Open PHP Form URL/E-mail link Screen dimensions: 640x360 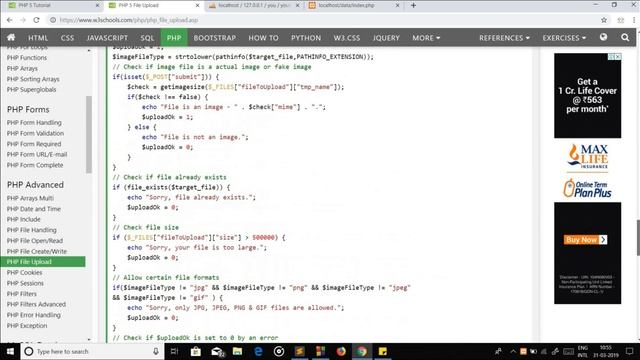37,154
